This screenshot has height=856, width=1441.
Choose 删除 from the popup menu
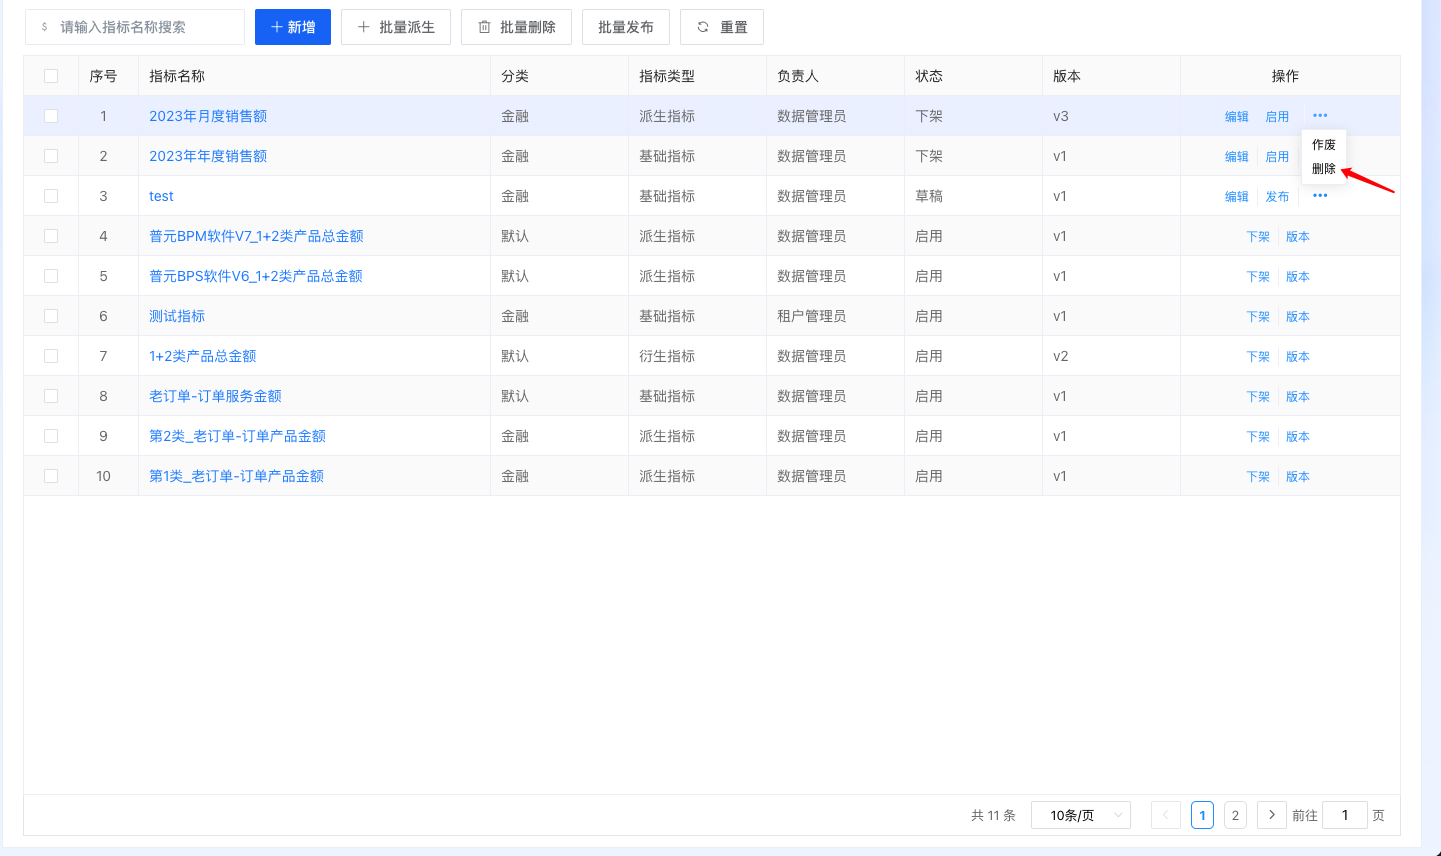coord(1323,169)
